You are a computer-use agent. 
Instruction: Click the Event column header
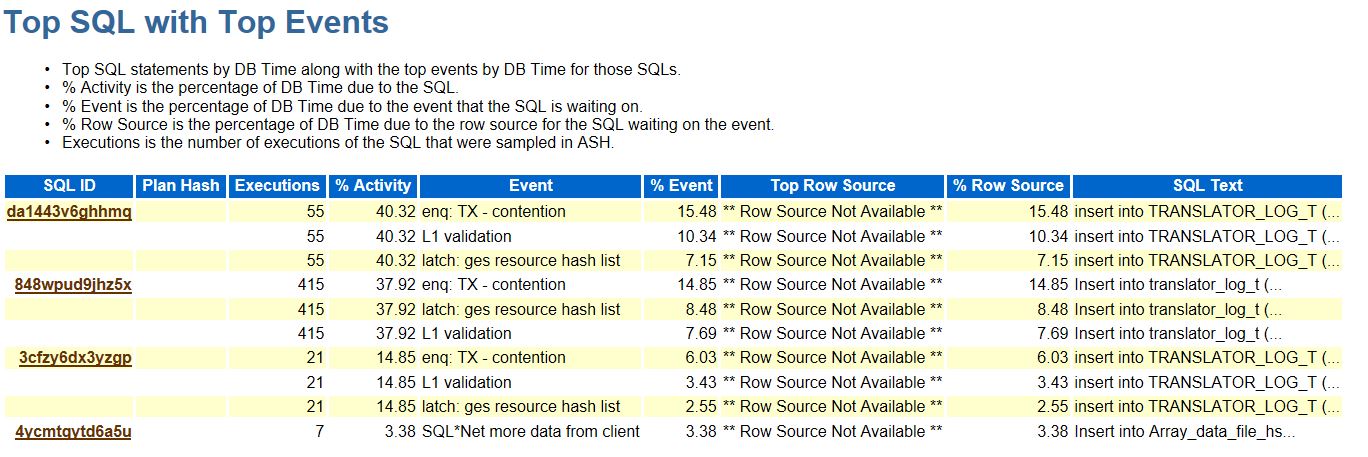click(531, 186)
